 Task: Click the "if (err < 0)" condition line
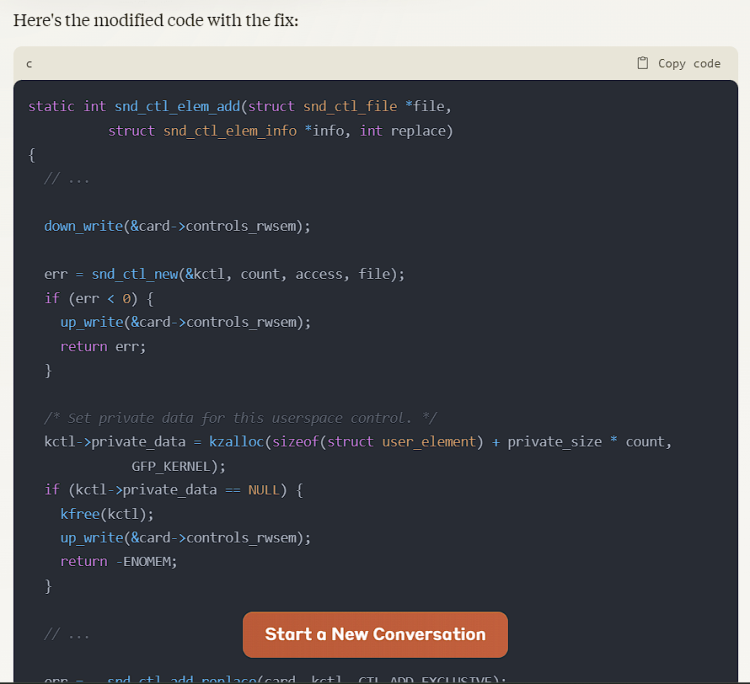pos(99,298)
